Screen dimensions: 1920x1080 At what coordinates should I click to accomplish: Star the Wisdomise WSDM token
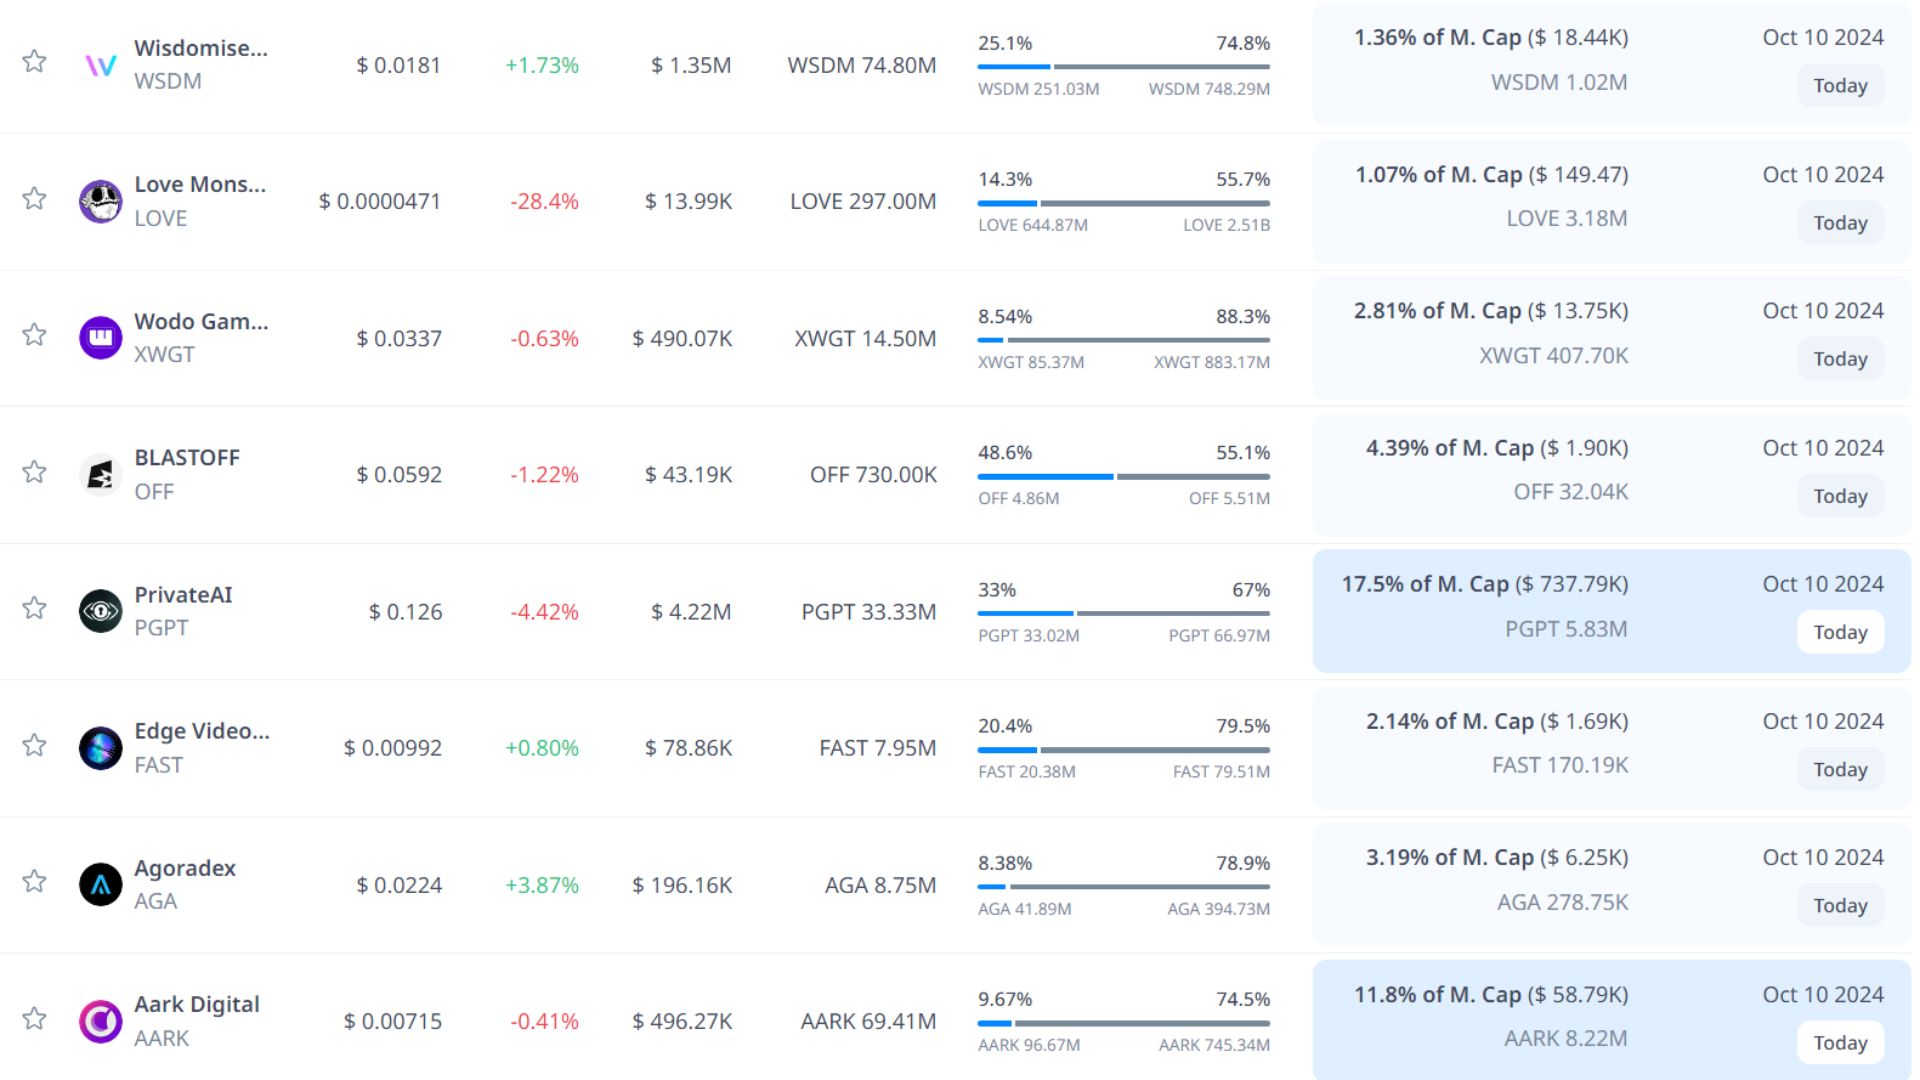[34, 61]
